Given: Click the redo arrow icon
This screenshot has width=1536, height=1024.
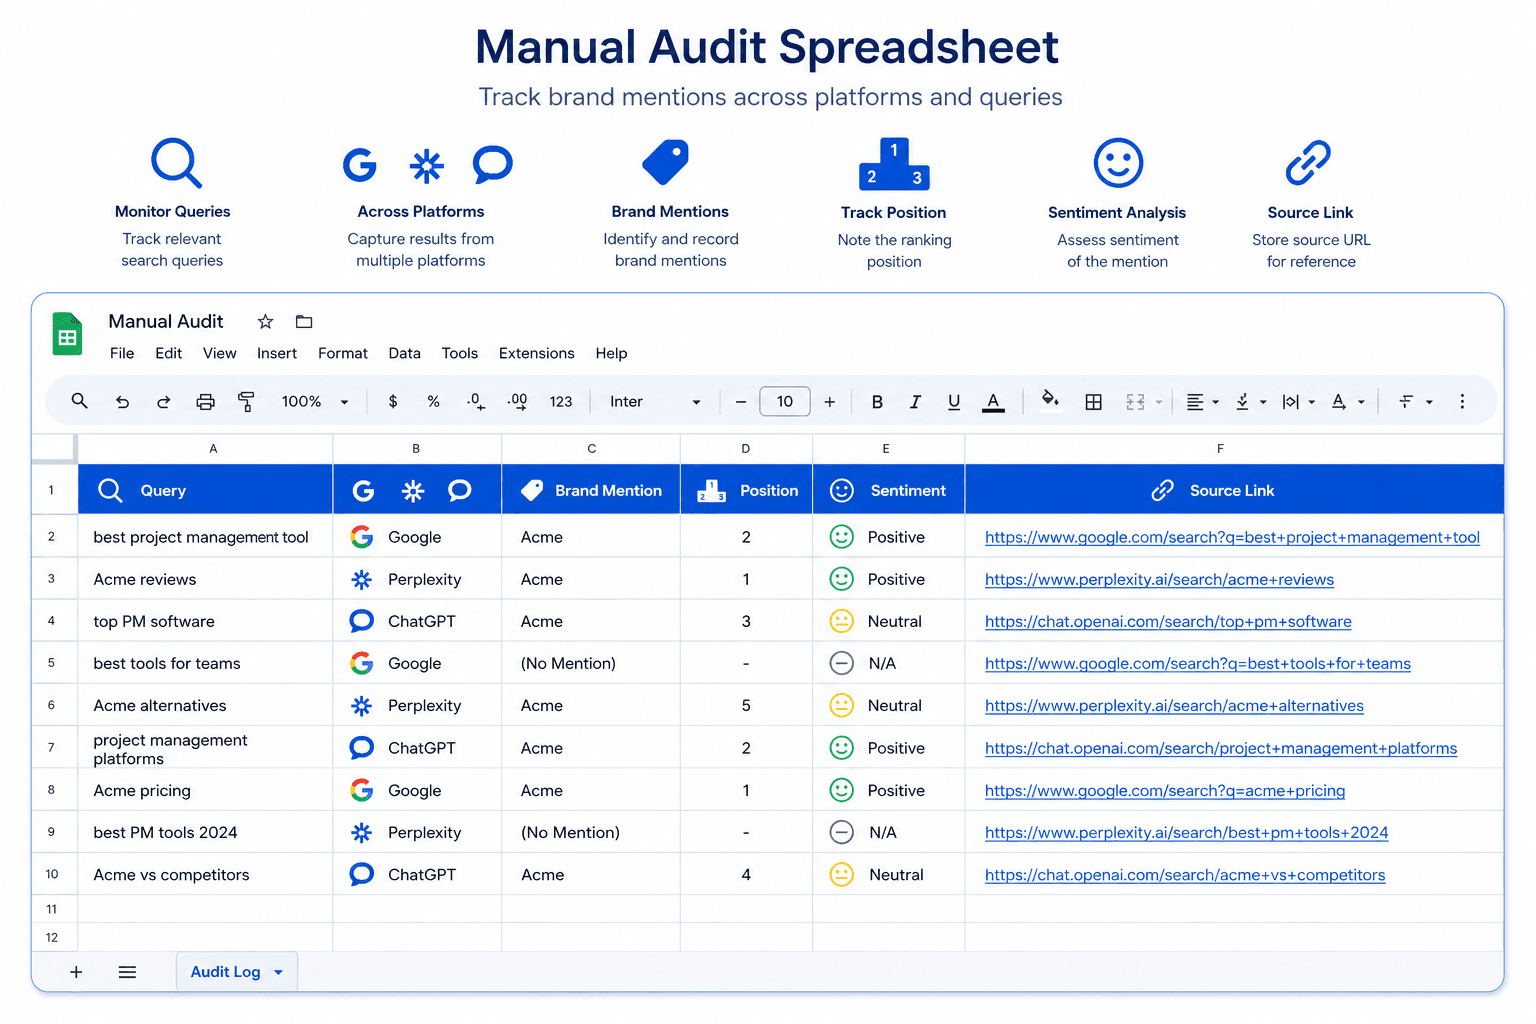Looking at the screenshot, I should 163,402.
